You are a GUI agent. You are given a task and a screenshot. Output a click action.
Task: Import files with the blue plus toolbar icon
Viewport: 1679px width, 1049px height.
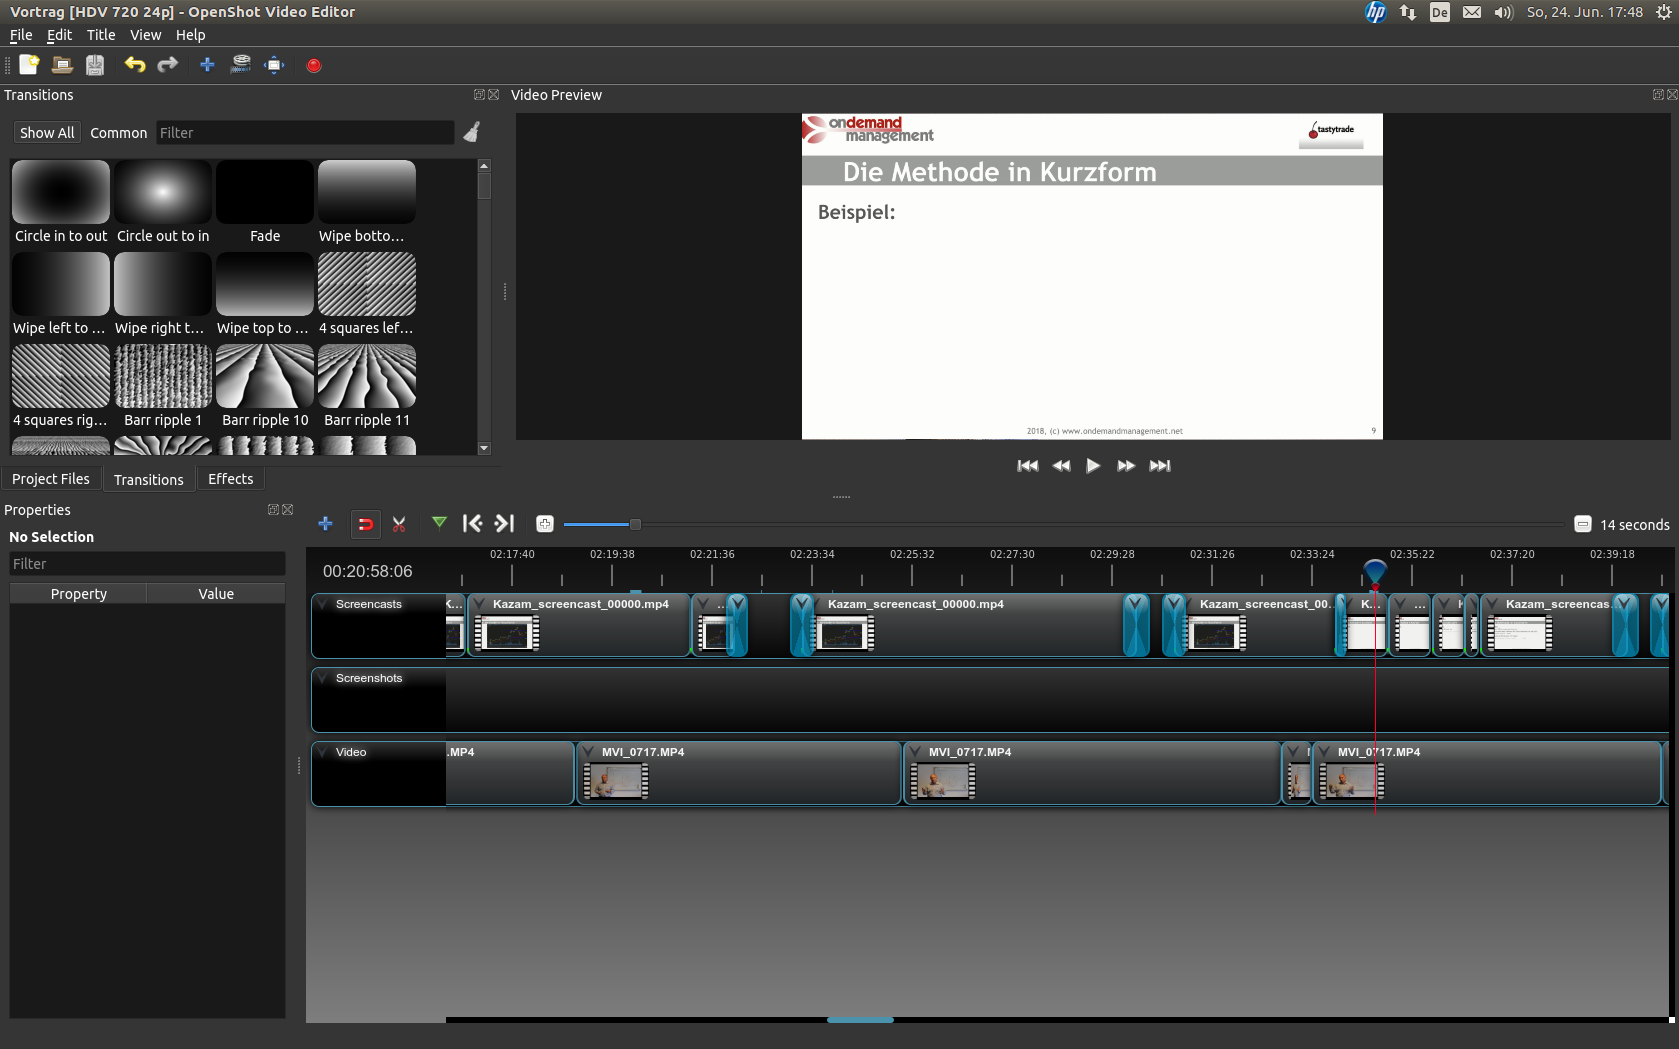(x=207, y=65)
